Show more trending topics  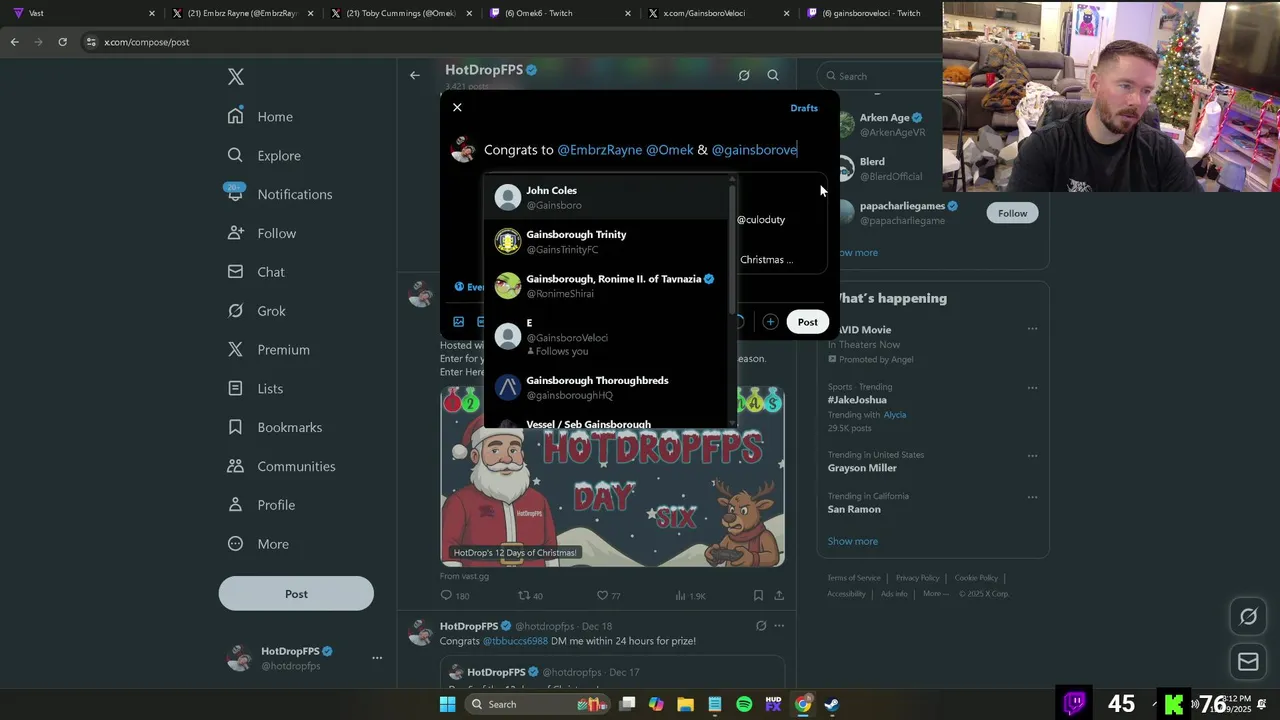852,541
